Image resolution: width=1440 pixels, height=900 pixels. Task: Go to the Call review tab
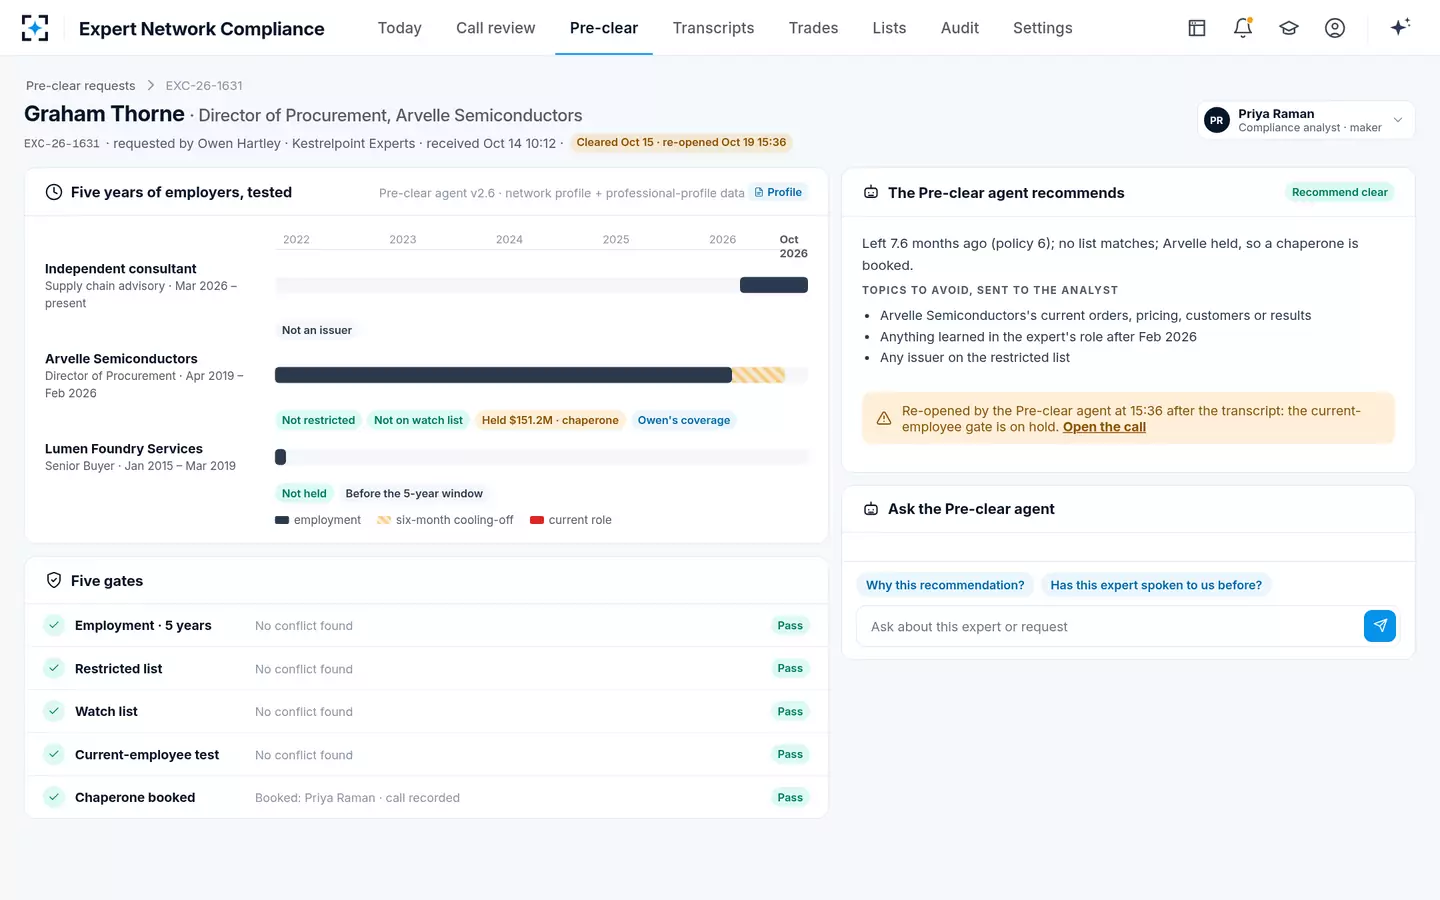[496, 28]
